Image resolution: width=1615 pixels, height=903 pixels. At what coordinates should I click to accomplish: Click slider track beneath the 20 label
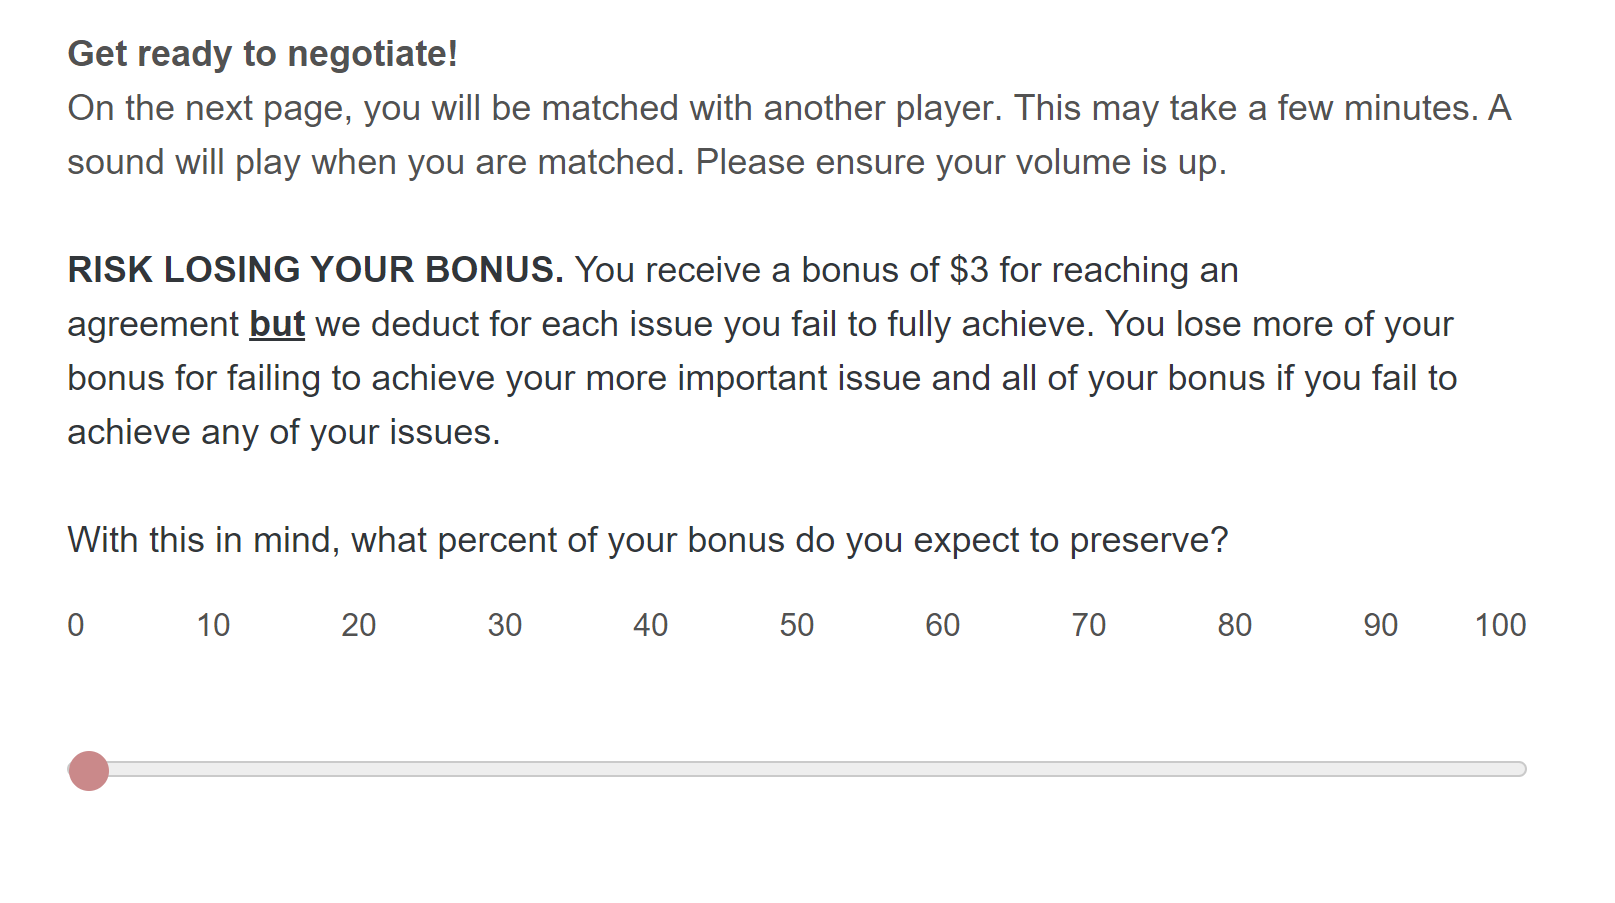pyautogui.click(x=359, y=769)
